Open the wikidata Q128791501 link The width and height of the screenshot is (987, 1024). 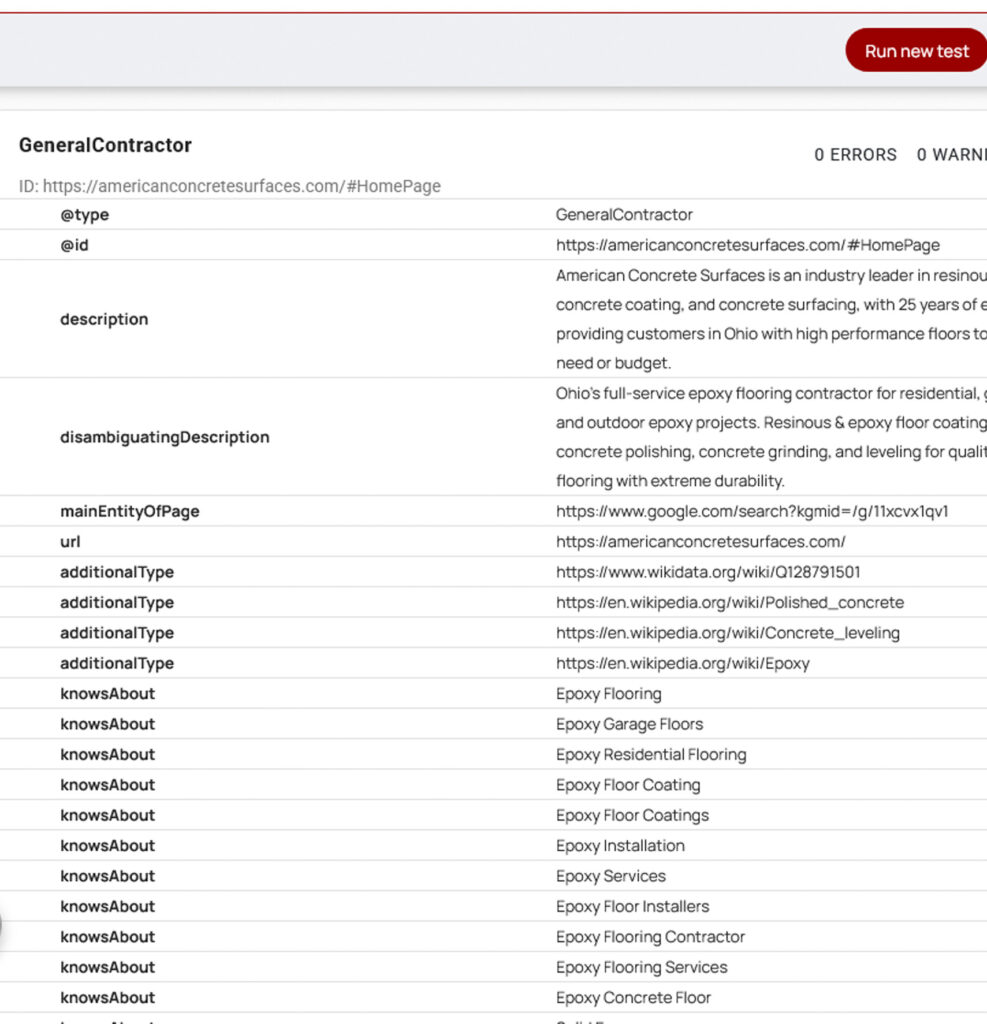pyautogui.click(x=708, y=572)
